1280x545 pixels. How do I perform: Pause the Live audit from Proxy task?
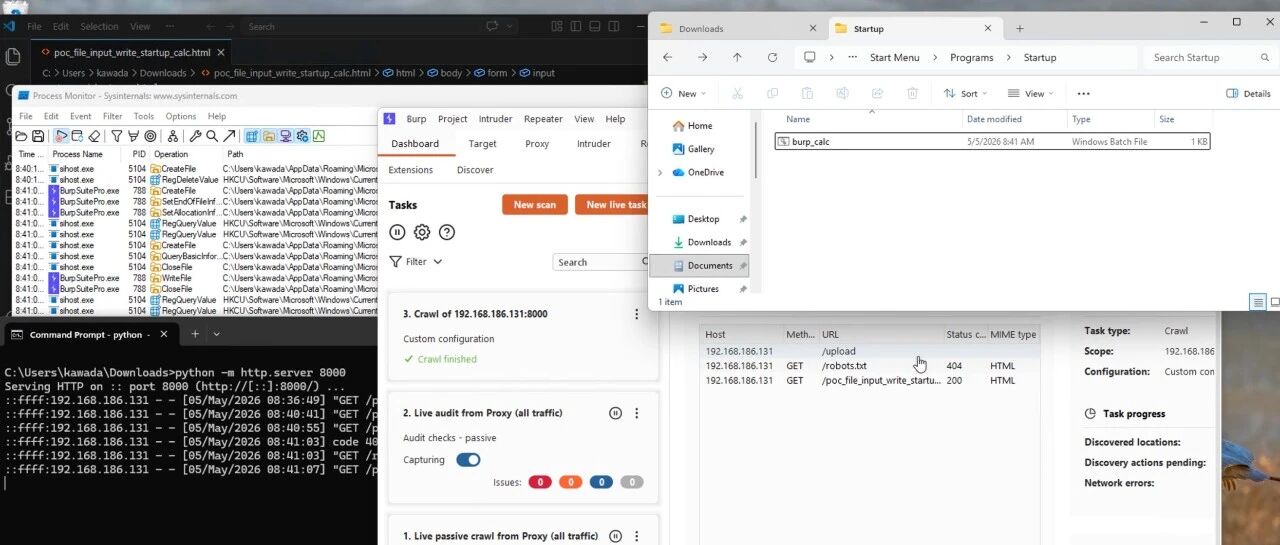pos(615,413)
